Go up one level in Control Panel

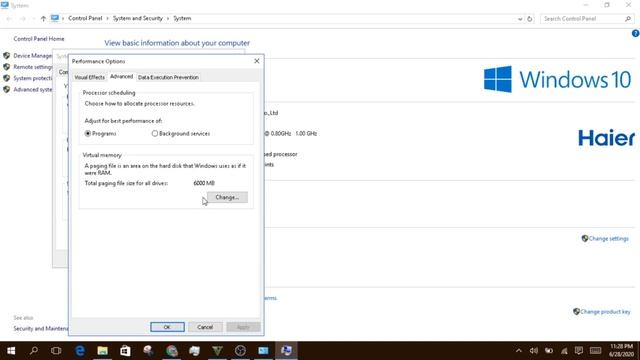pyautogui.click(x=43, y=18)
